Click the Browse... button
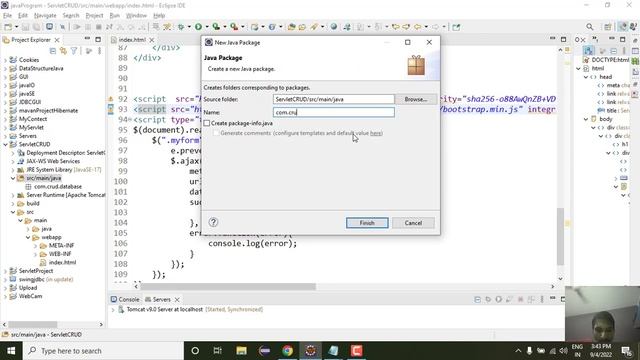 [416, 99]
